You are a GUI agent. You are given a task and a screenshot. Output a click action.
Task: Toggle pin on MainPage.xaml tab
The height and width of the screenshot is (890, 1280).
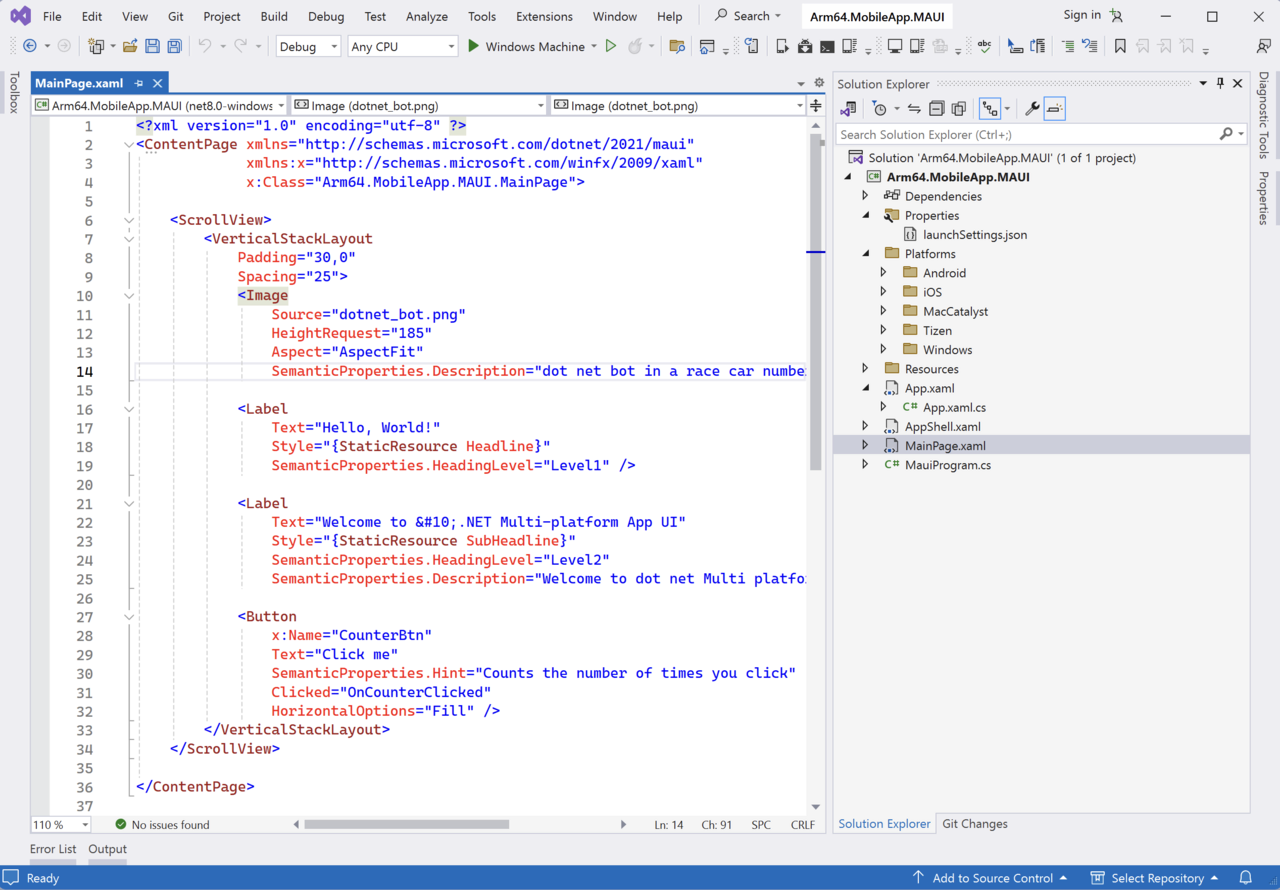[x=139, y=84]
